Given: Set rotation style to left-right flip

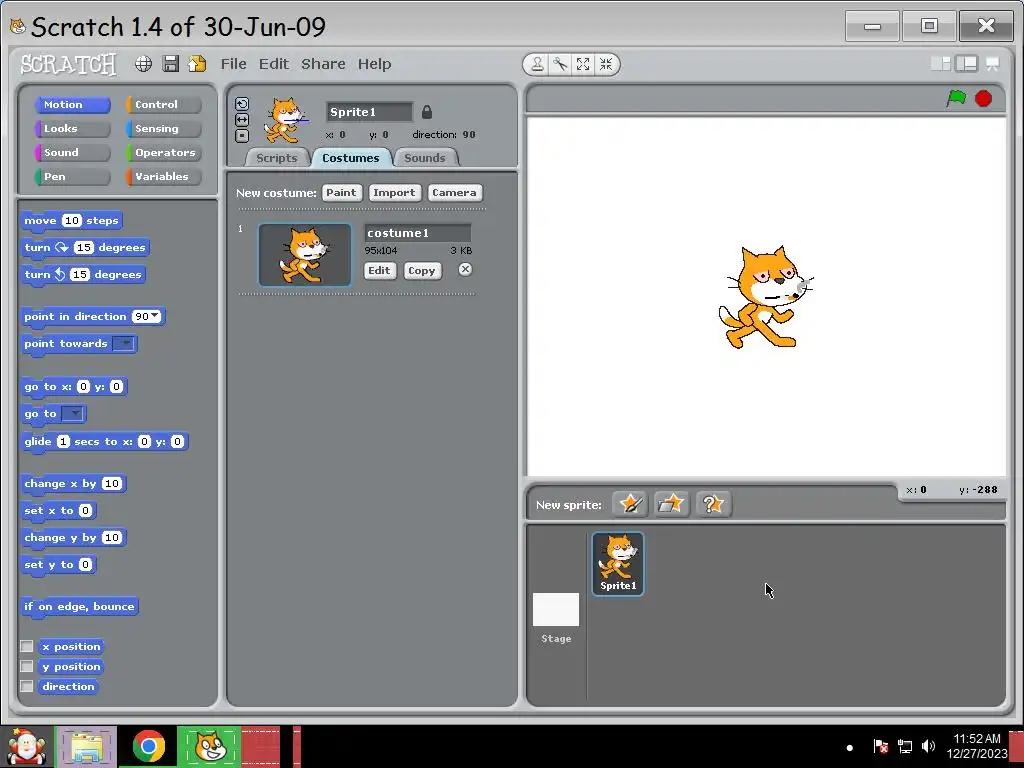Looking at the screenshot, I should (x=242, y=120).
